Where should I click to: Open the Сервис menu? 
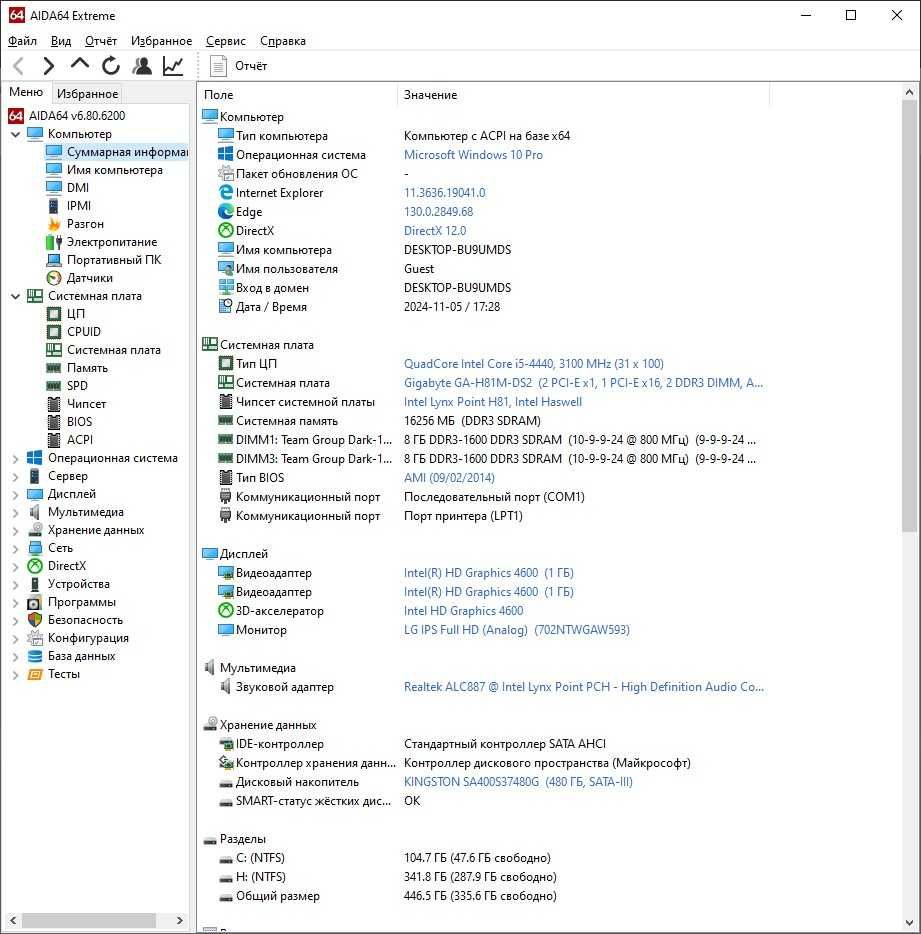click(226, 41)
